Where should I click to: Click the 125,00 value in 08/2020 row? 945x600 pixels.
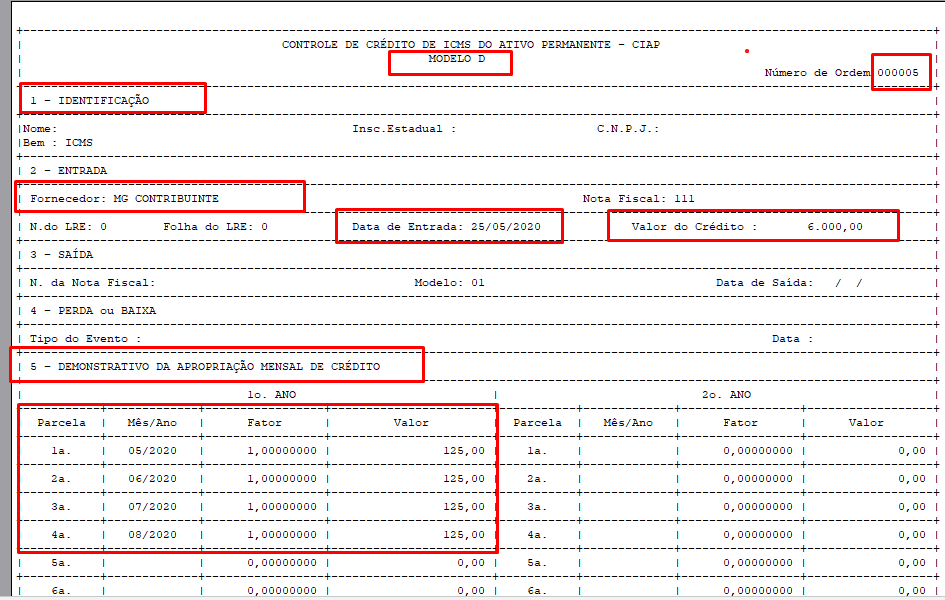click(463, 535)
